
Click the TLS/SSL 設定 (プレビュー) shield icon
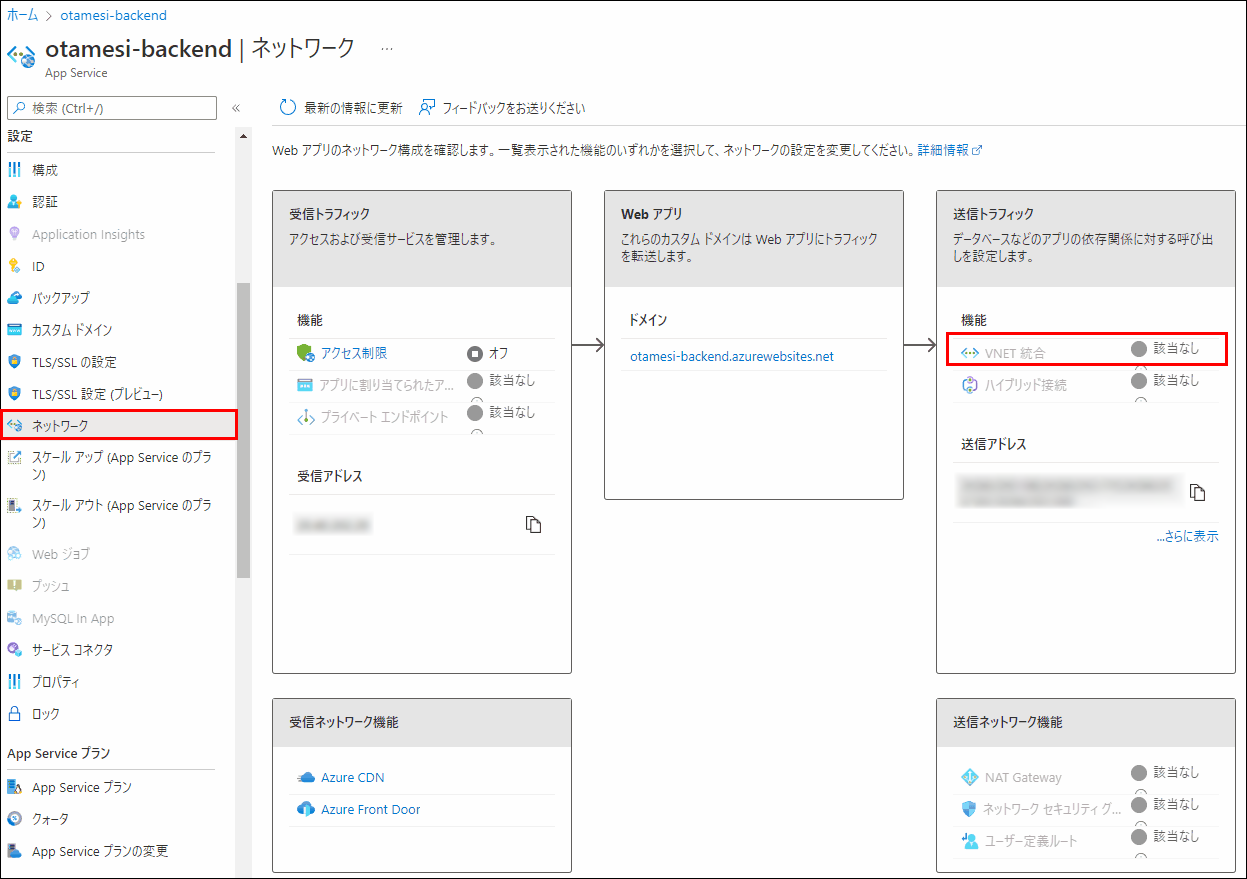[x=14, y=394]
